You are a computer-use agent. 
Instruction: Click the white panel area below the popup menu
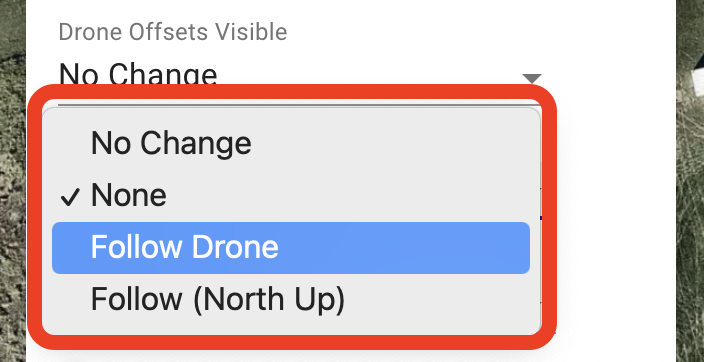[x=350, y=356]
